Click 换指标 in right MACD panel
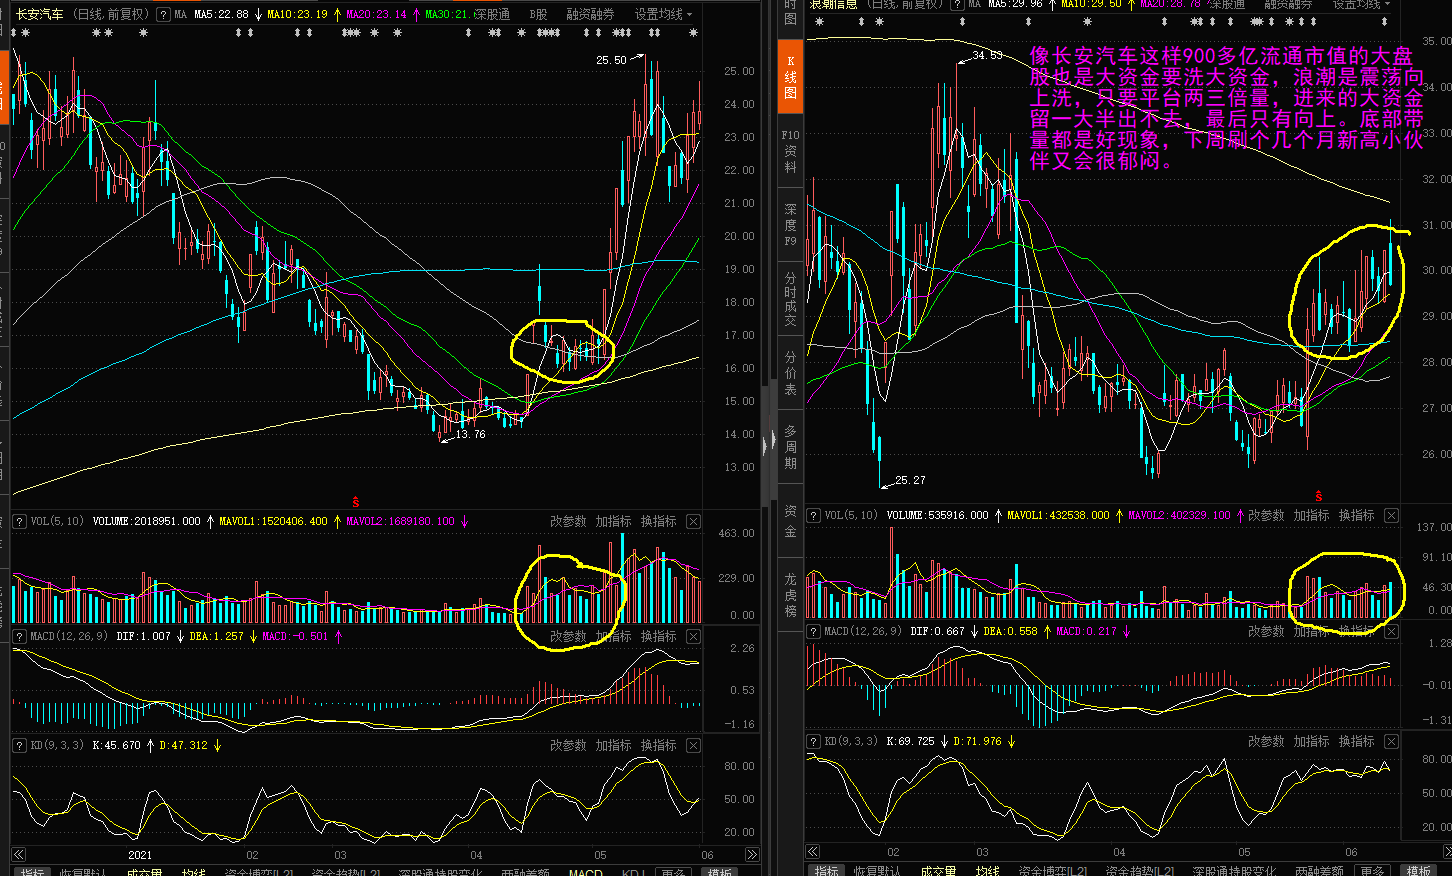The height and width of the screenshot is (876, 1452). [x=1356, y=631]
